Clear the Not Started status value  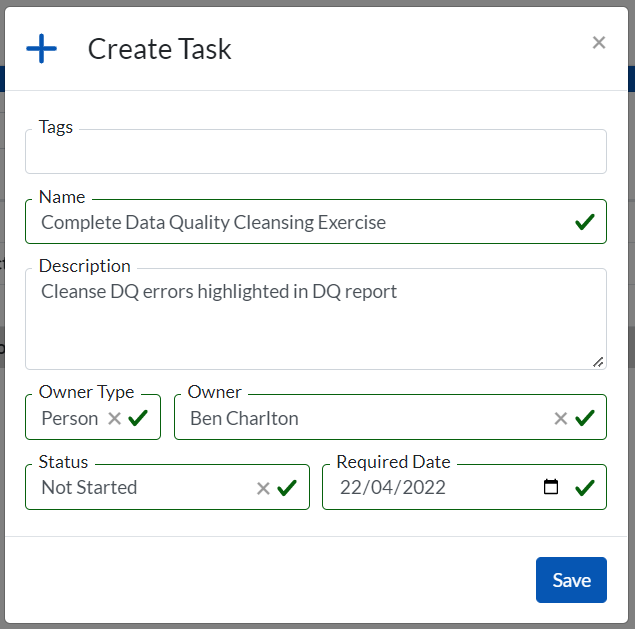(x=263, y=488)
